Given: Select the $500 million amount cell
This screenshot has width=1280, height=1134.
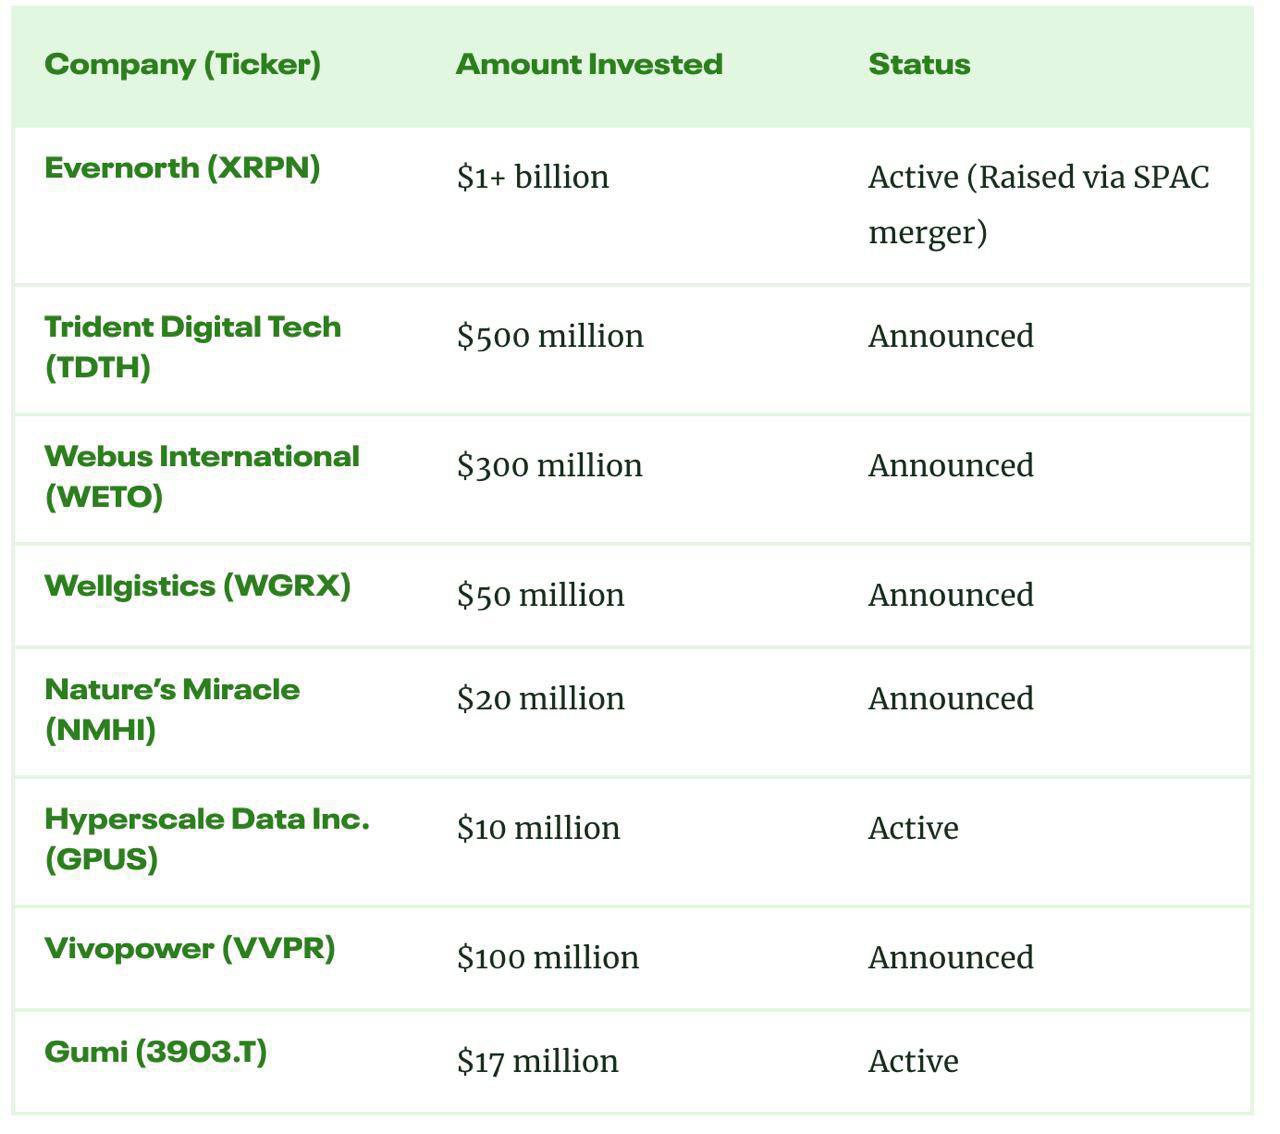Looking at the screenshot, I should pos(549,337).
